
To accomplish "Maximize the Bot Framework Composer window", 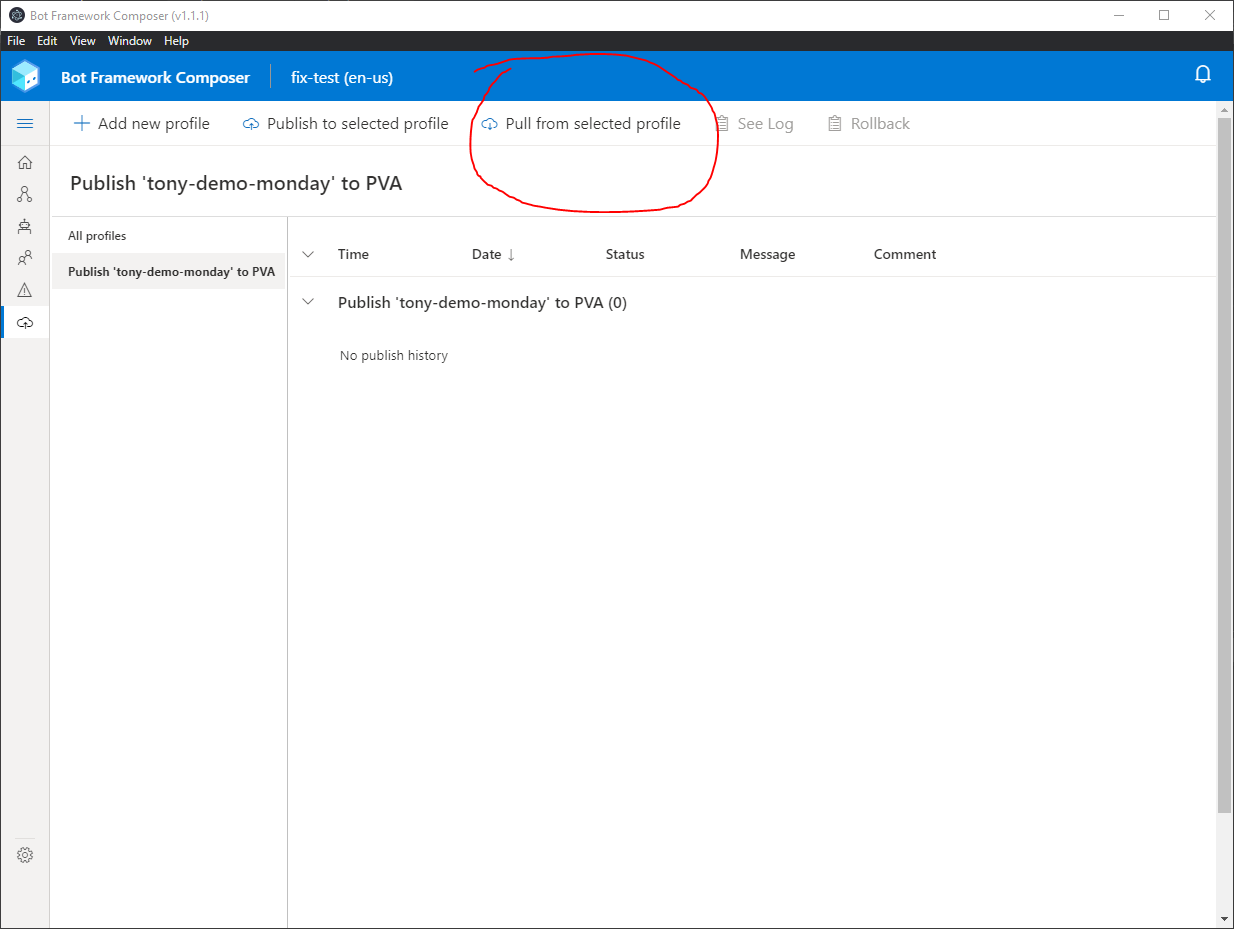I will pos(1164,15).
